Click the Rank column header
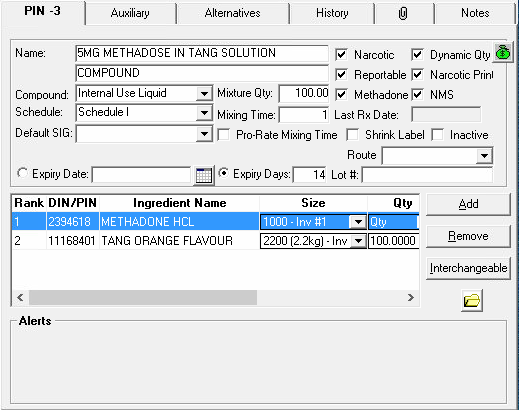 29,203
